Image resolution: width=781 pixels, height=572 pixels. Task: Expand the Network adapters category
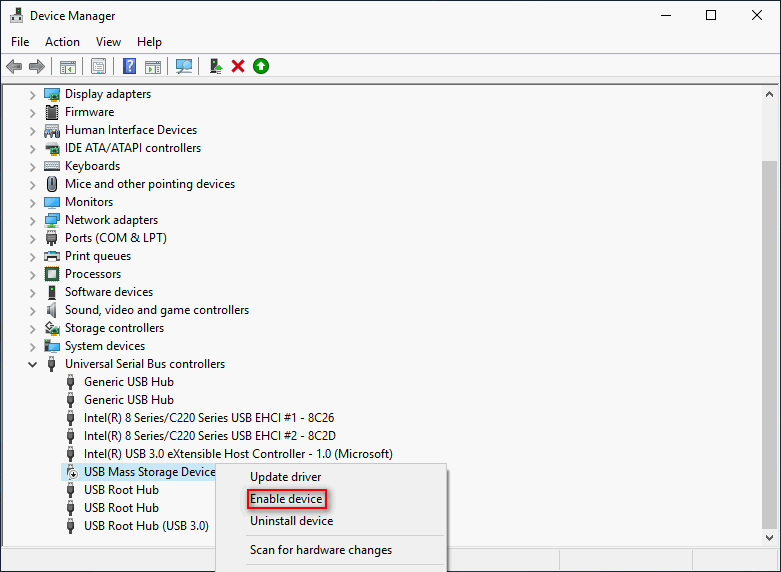[32, 220]
